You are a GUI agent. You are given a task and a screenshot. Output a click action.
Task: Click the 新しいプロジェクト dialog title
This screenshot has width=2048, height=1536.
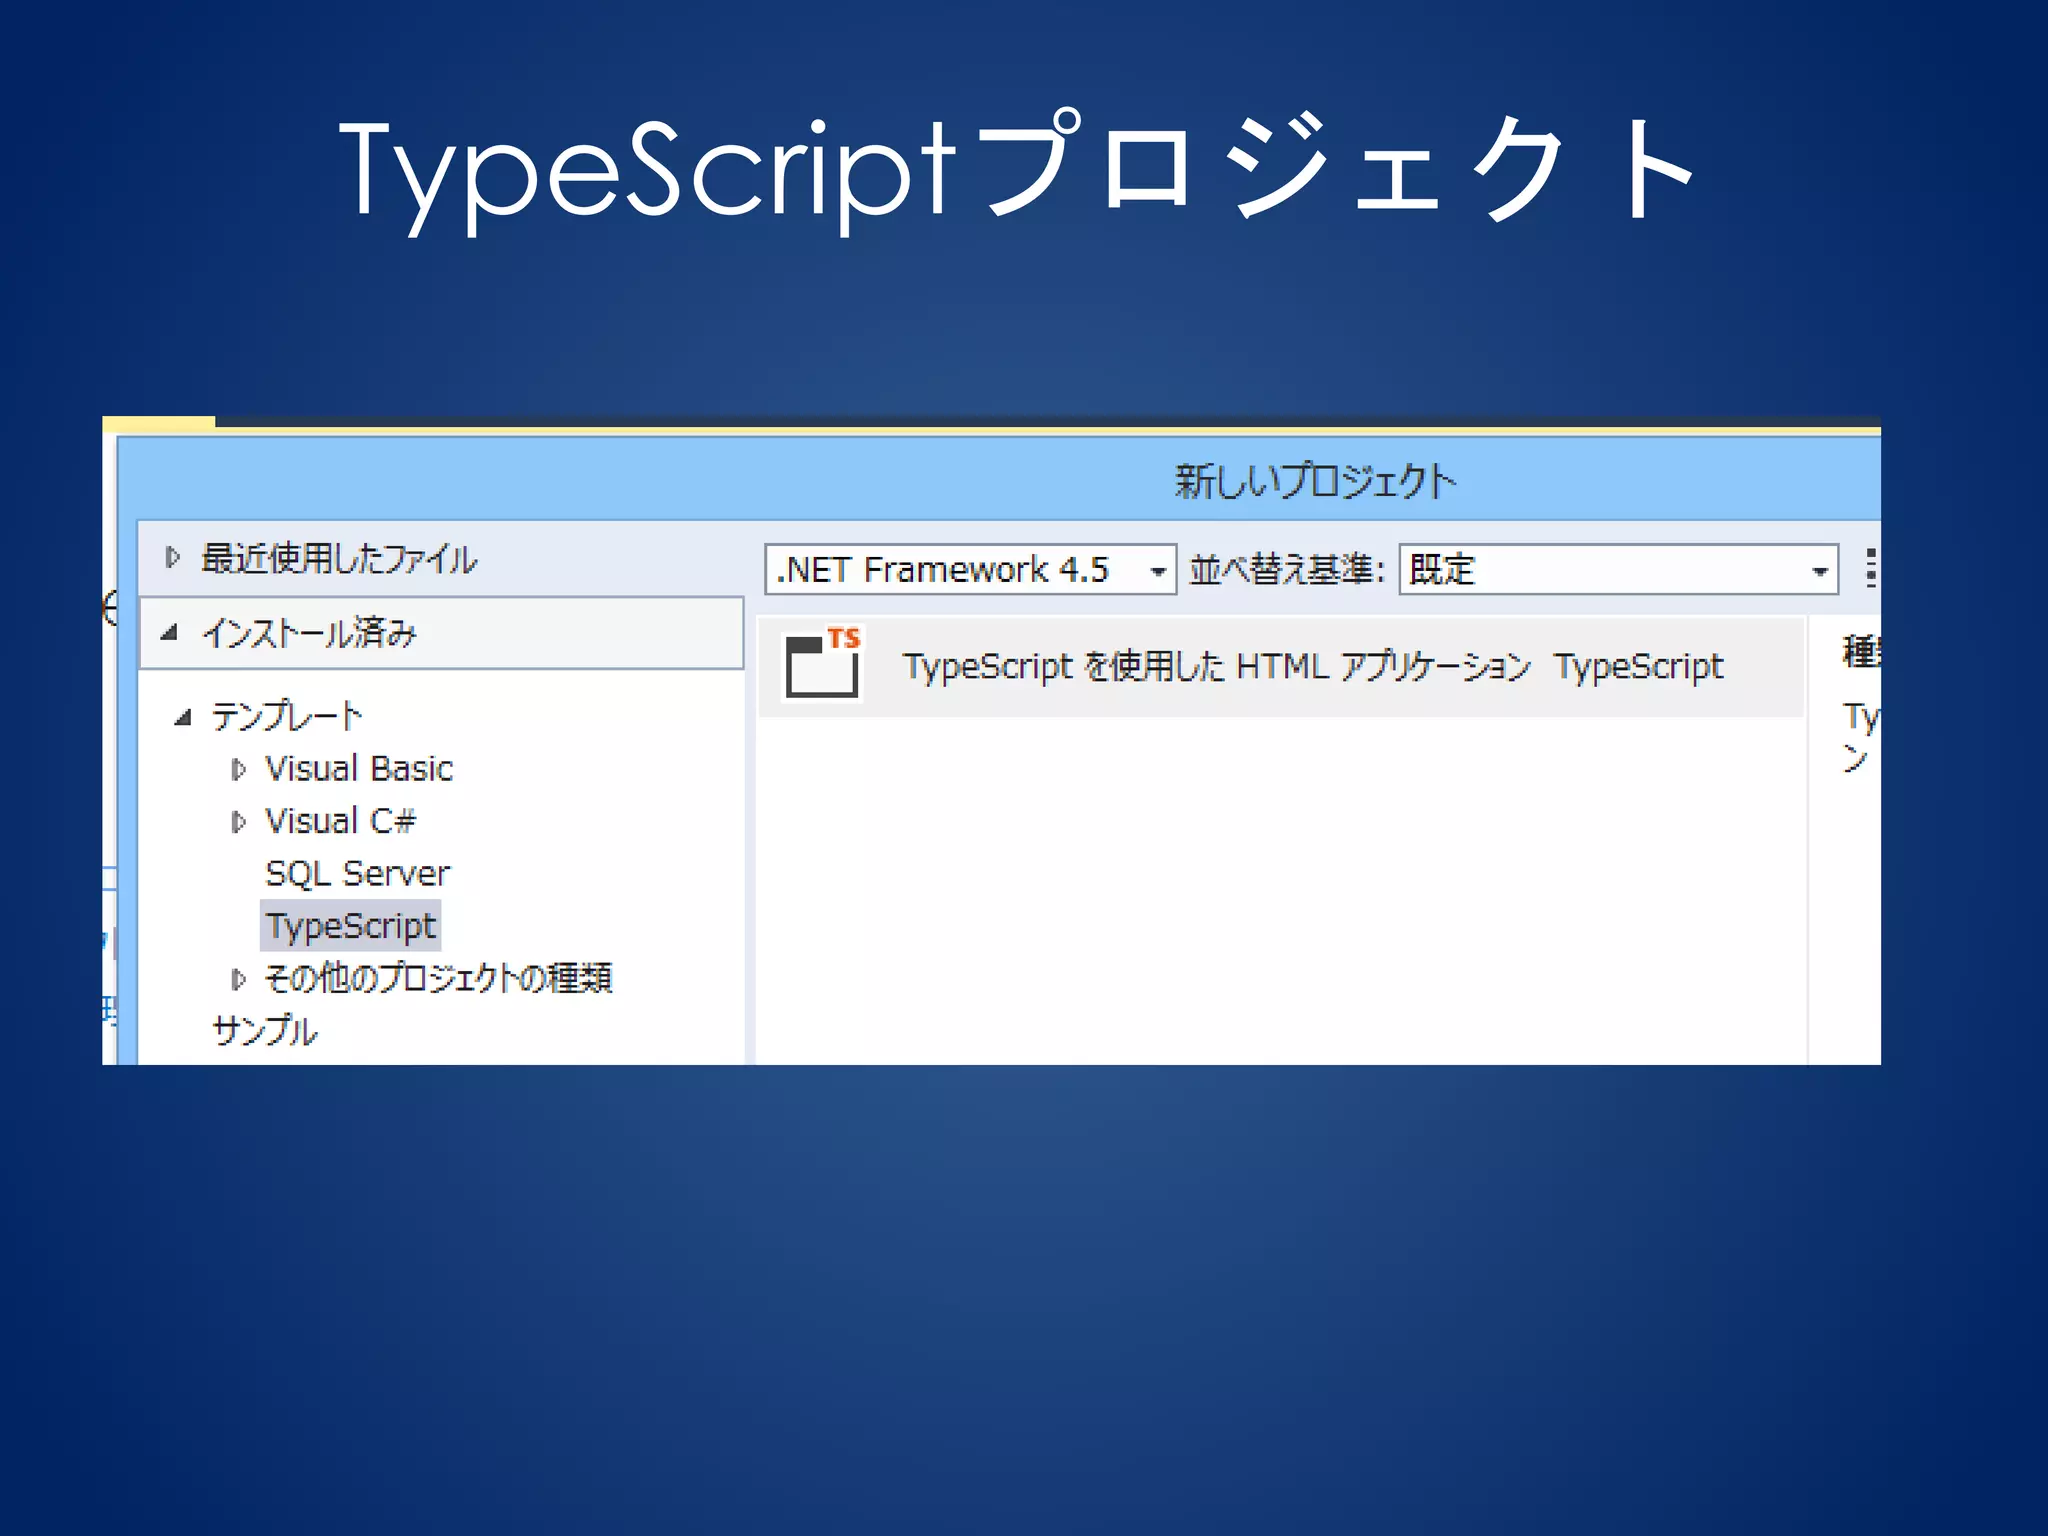(x=1315, y=481)
